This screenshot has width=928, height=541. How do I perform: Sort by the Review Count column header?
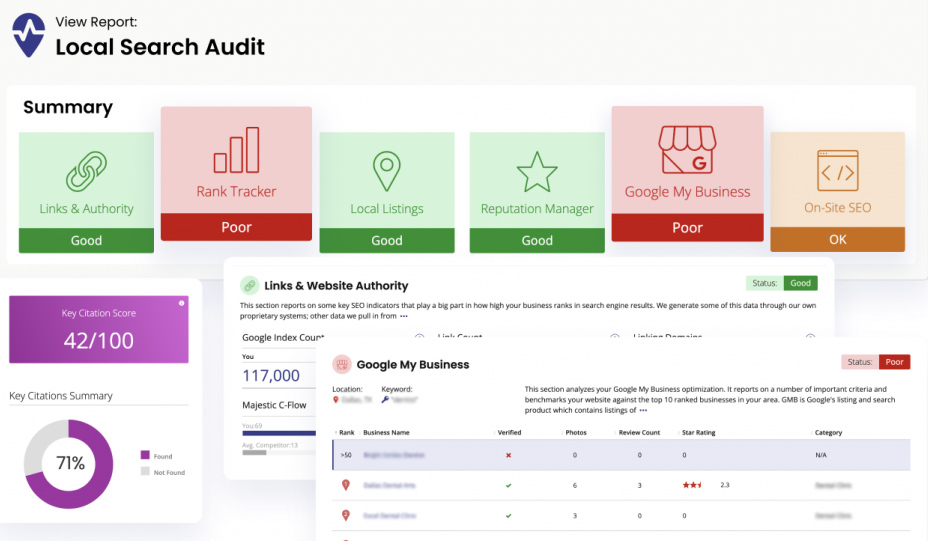[x=639, y=433]
